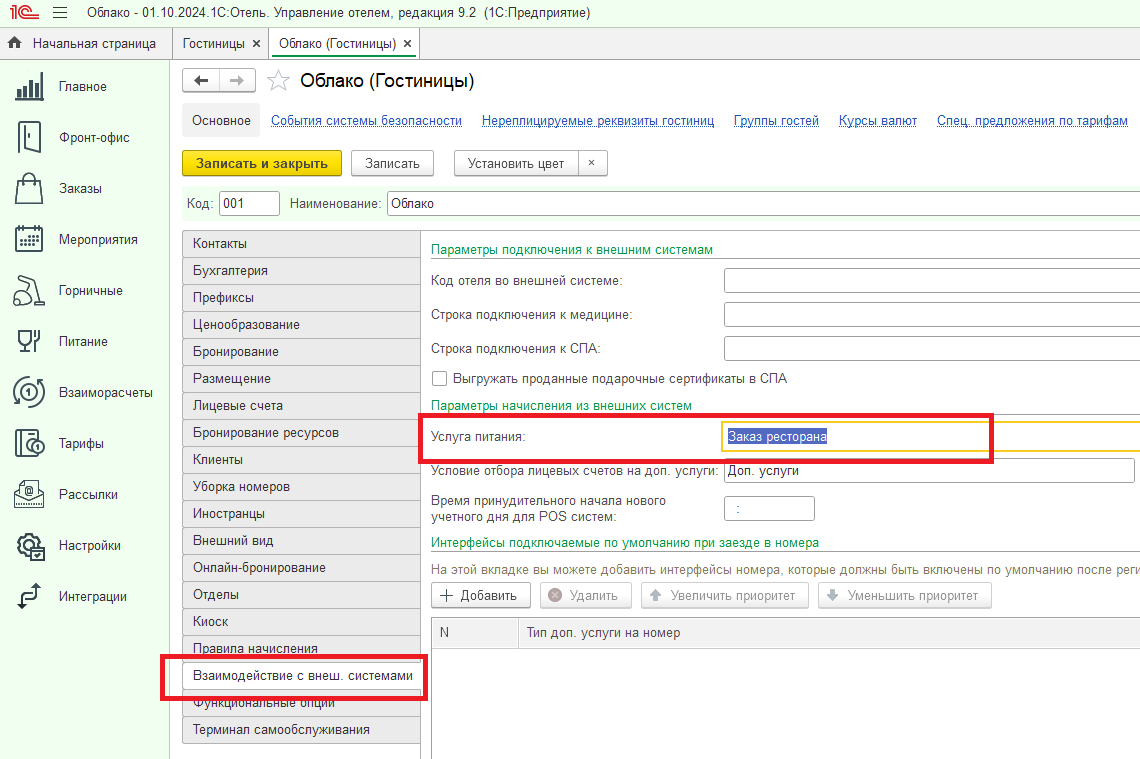Viewport: 1140px width, 759px height.
Task: Switch to the Гостиницы tab
Action: tap(213, 44)
